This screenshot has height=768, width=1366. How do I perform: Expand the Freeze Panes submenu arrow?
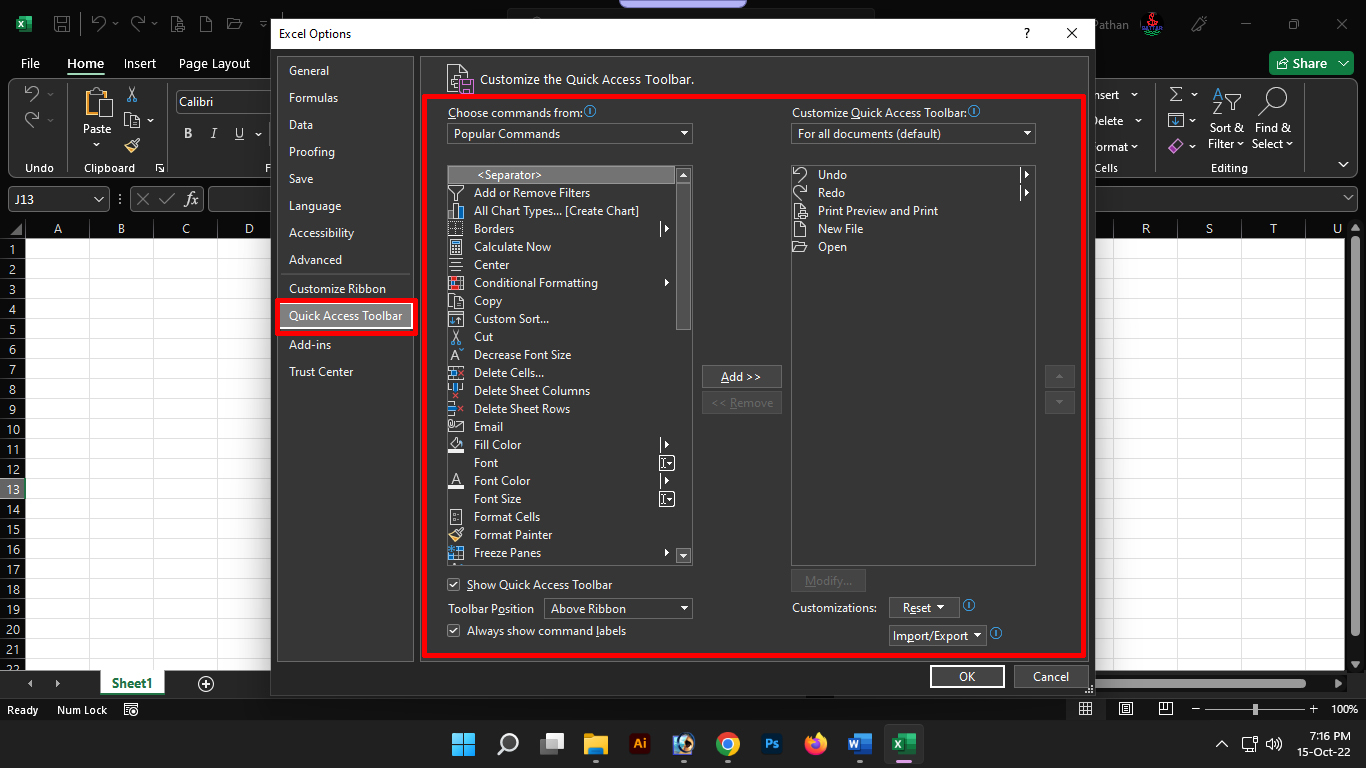click(x=667, y=553)
